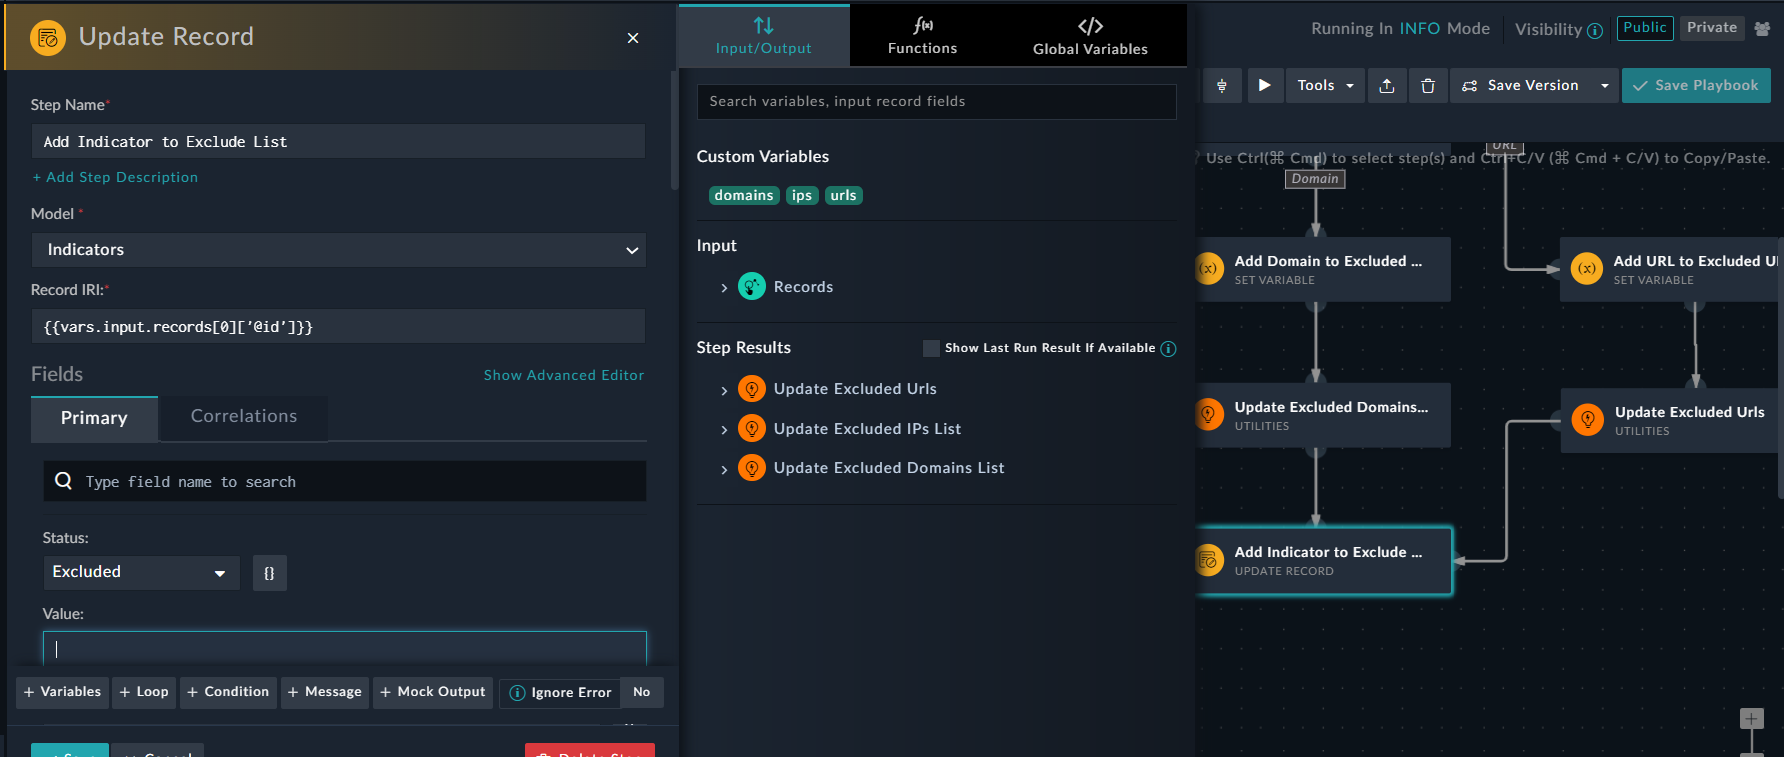Click the export upload icon
The image size is (1784, 757).
pos(1387,86)
